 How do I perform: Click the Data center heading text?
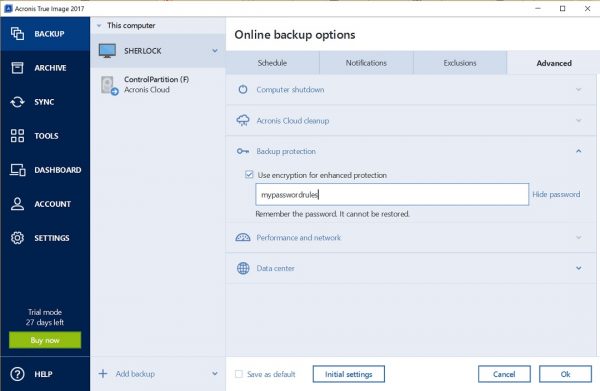tap(276, 268)
